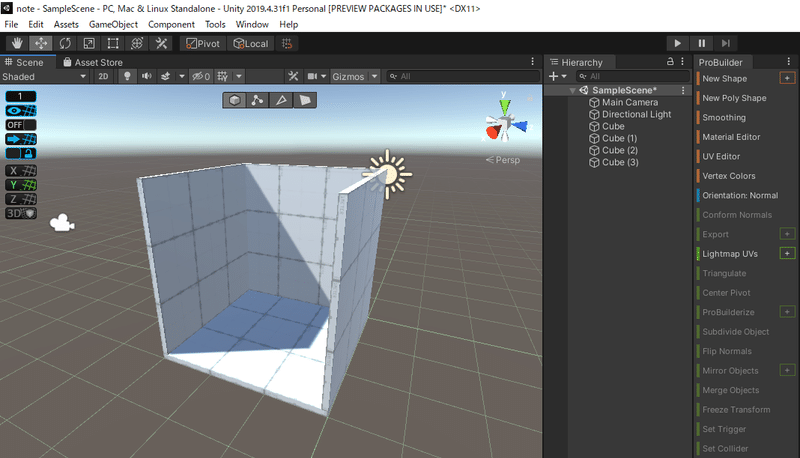This screenshot has height=458, width=800.
Task: Open ProBuilder panel options menu
Action: [789, 62]
